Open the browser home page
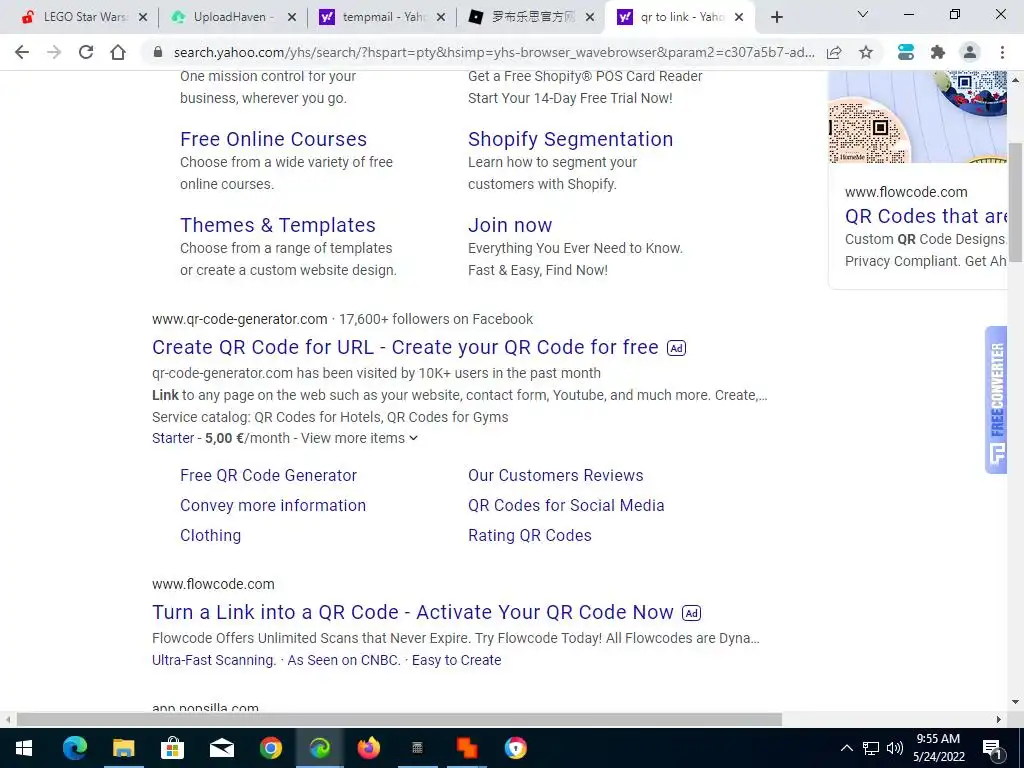Screen dimensions: 1024x768 point(118,52)
